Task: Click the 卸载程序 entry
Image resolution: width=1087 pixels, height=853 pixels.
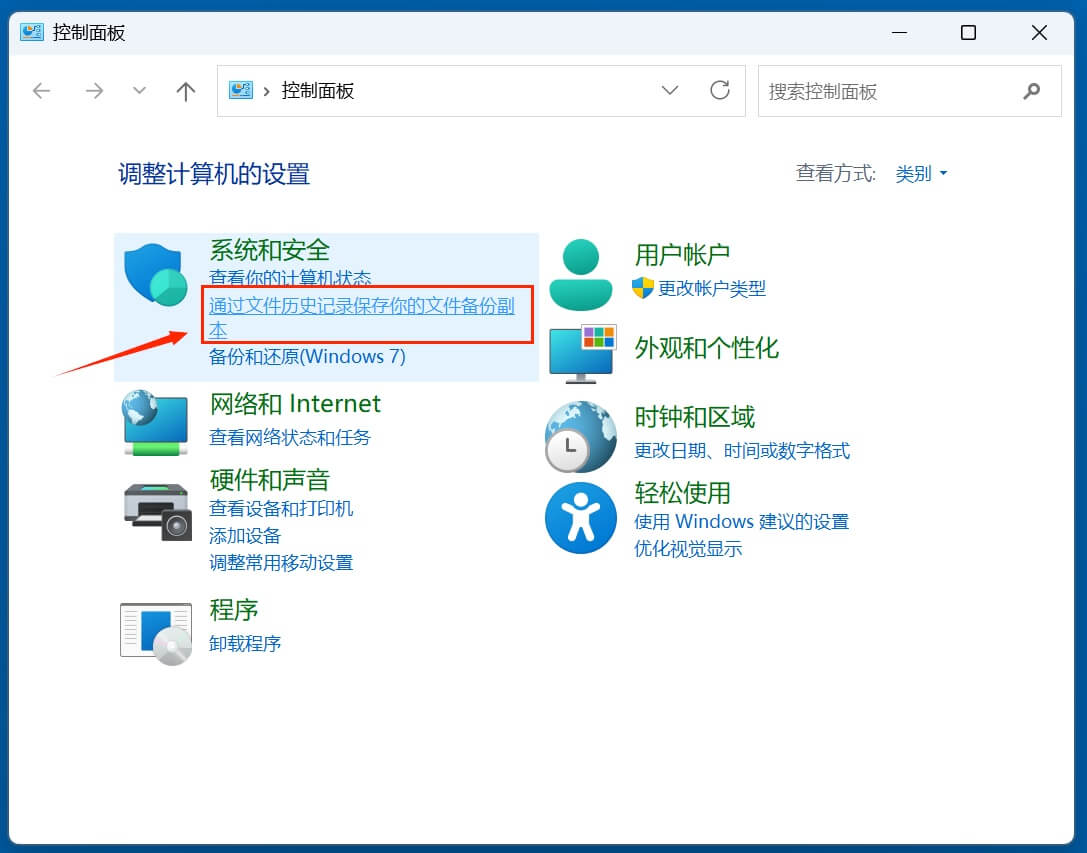Action: click(x=244, y=643)
